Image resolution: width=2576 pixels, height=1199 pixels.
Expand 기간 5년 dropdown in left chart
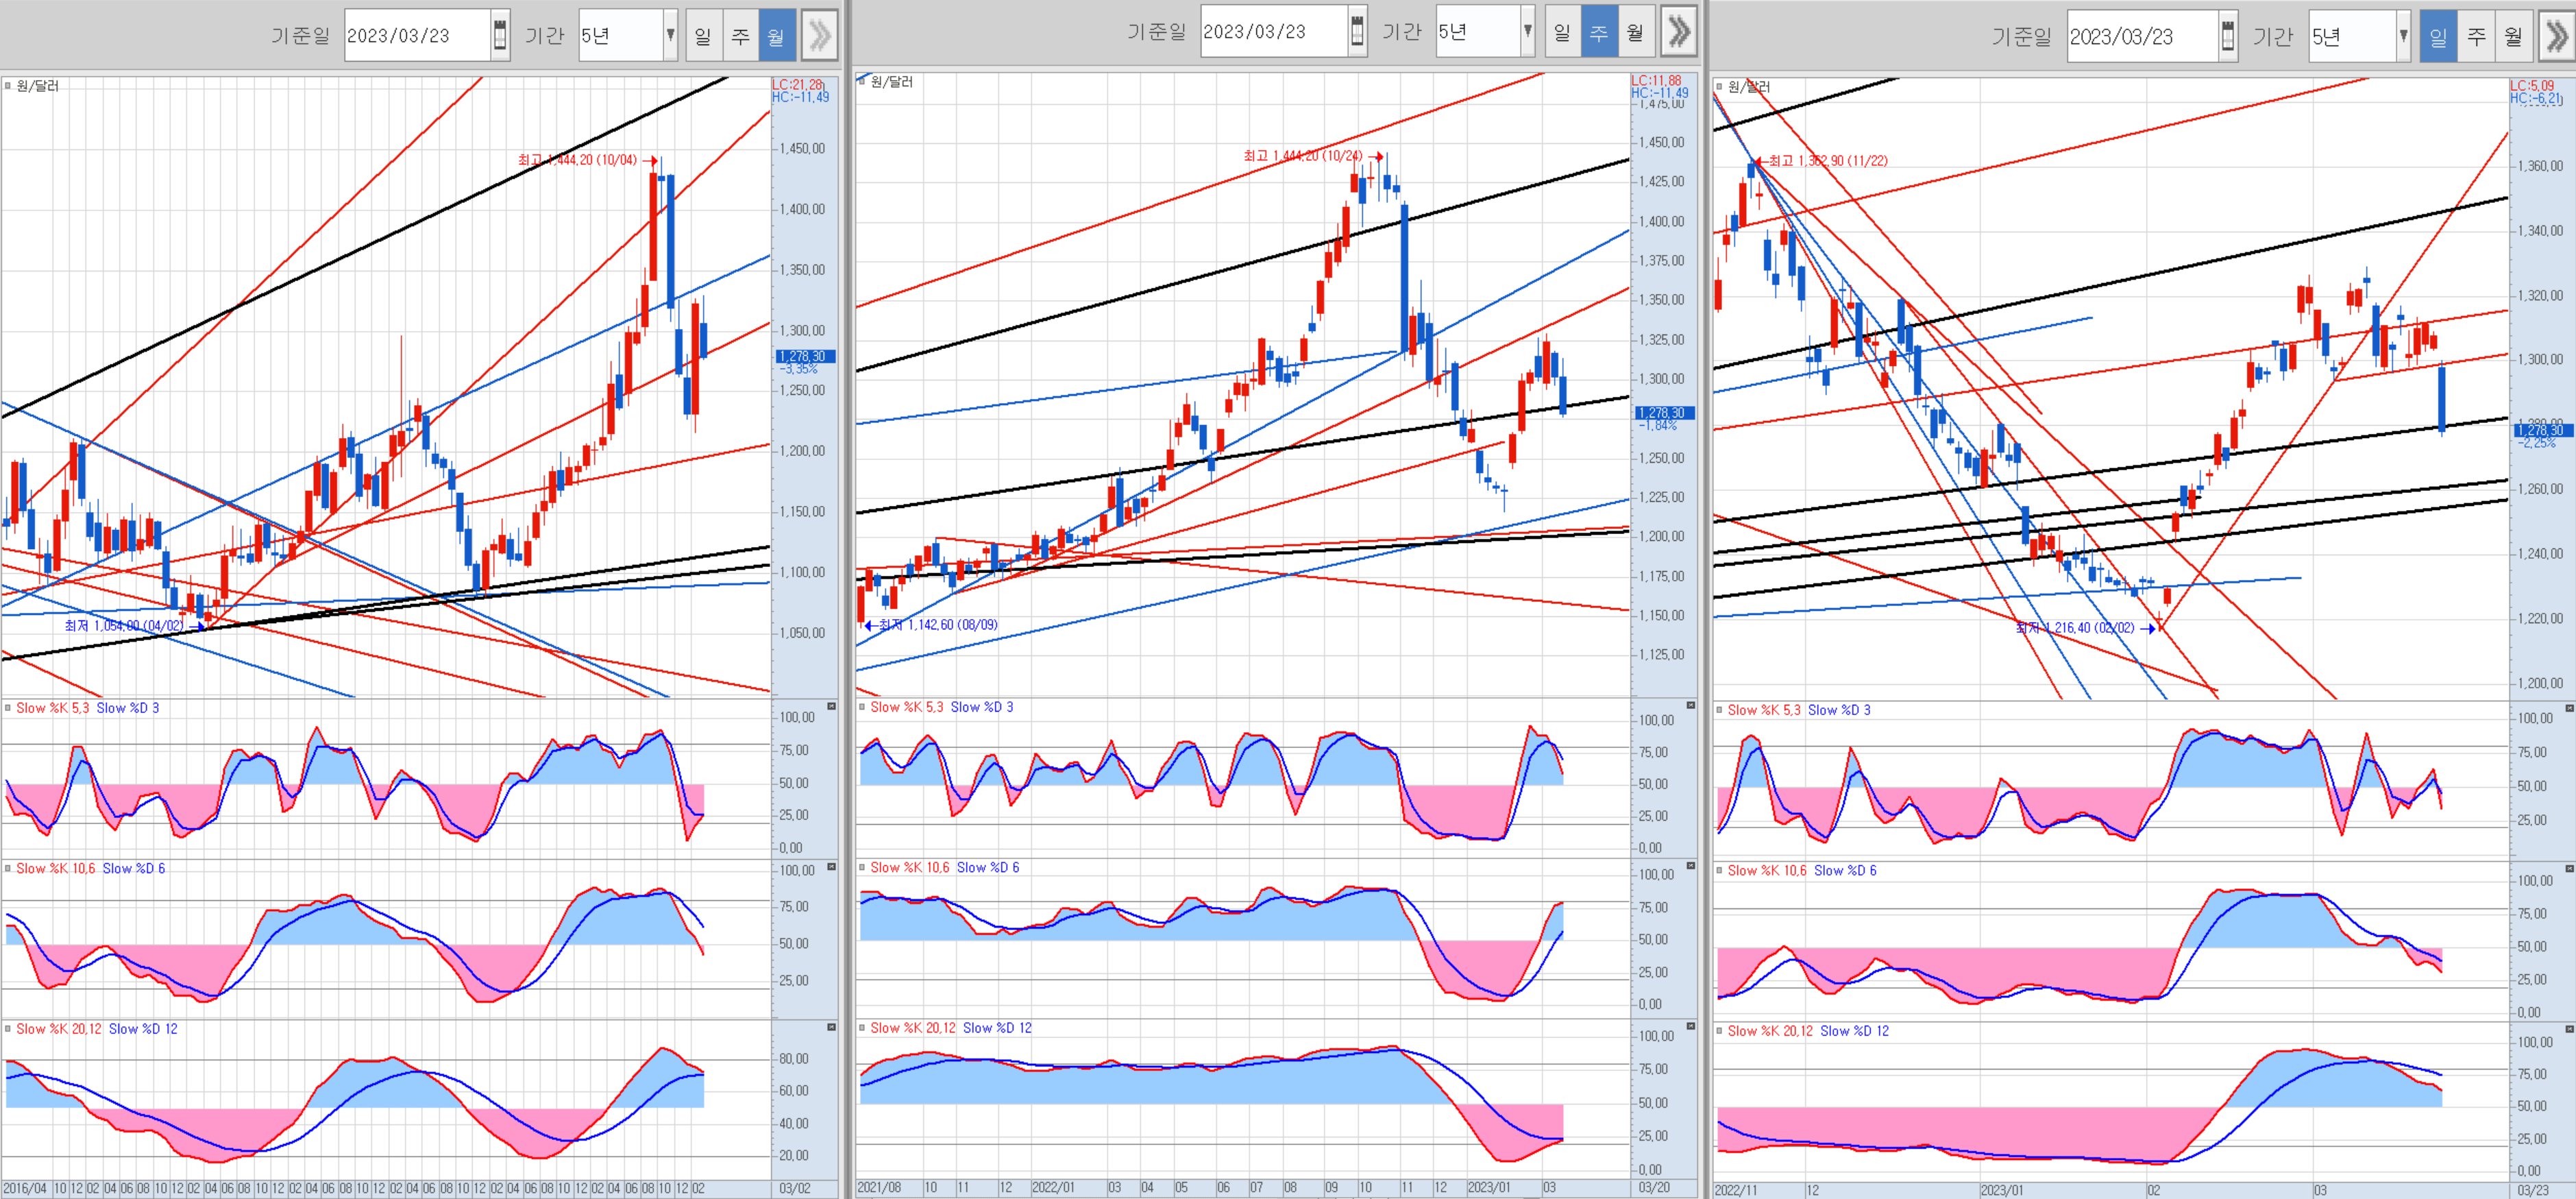(670, 36)
